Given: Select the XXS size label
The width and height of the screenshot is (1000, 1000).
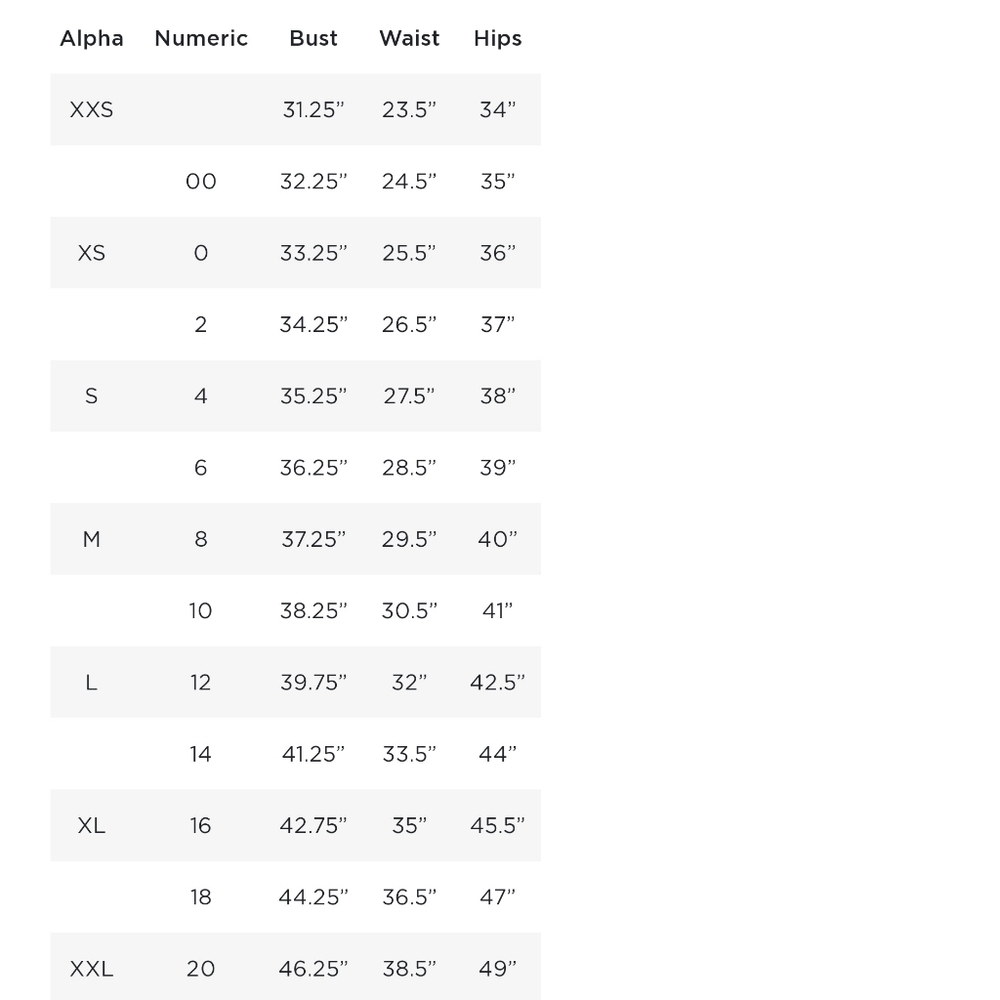Looking at the screenshot, I should click(x=91, y=110).
